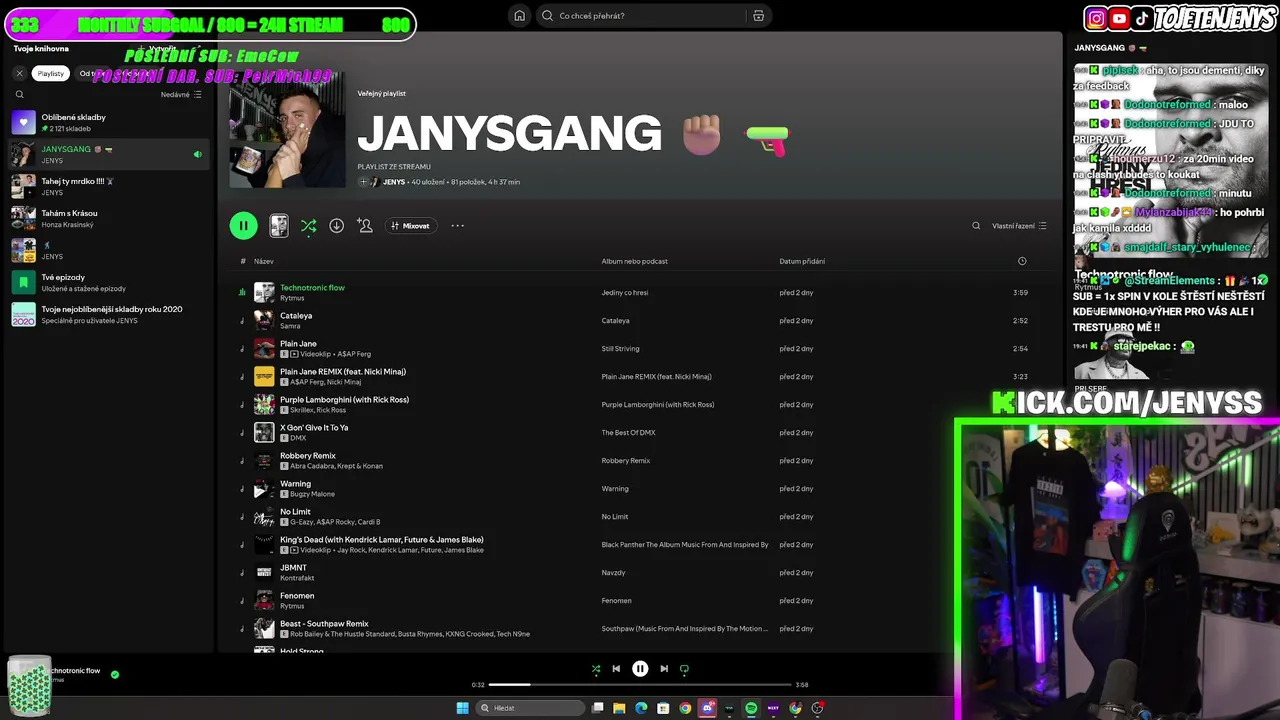Image resolution: width=1280 pixels, height=720 pixels.
Task: Open Tvoje nejoblíbenější skladby roku 2020
Action: pos(109,314)
